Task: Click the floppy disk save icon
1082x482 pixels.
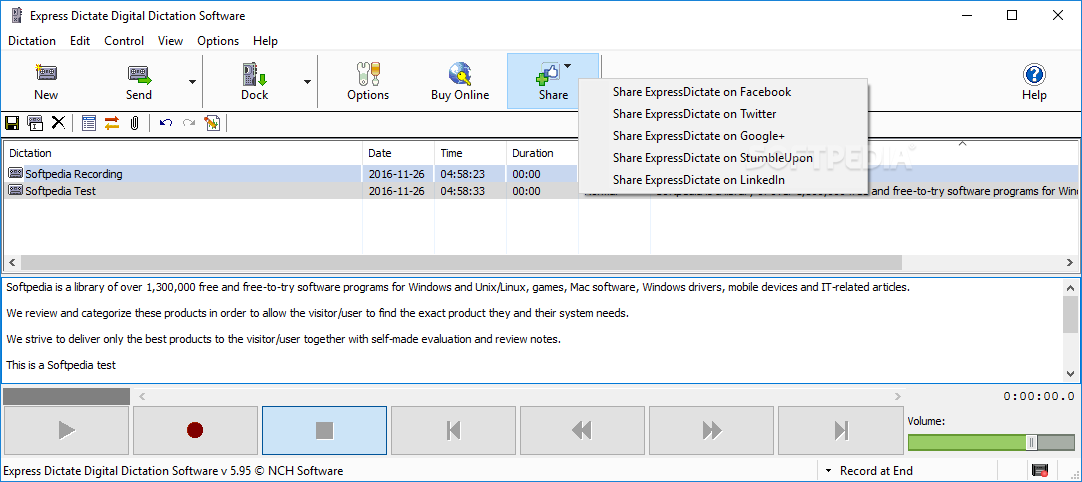Action: pos(12,123)
